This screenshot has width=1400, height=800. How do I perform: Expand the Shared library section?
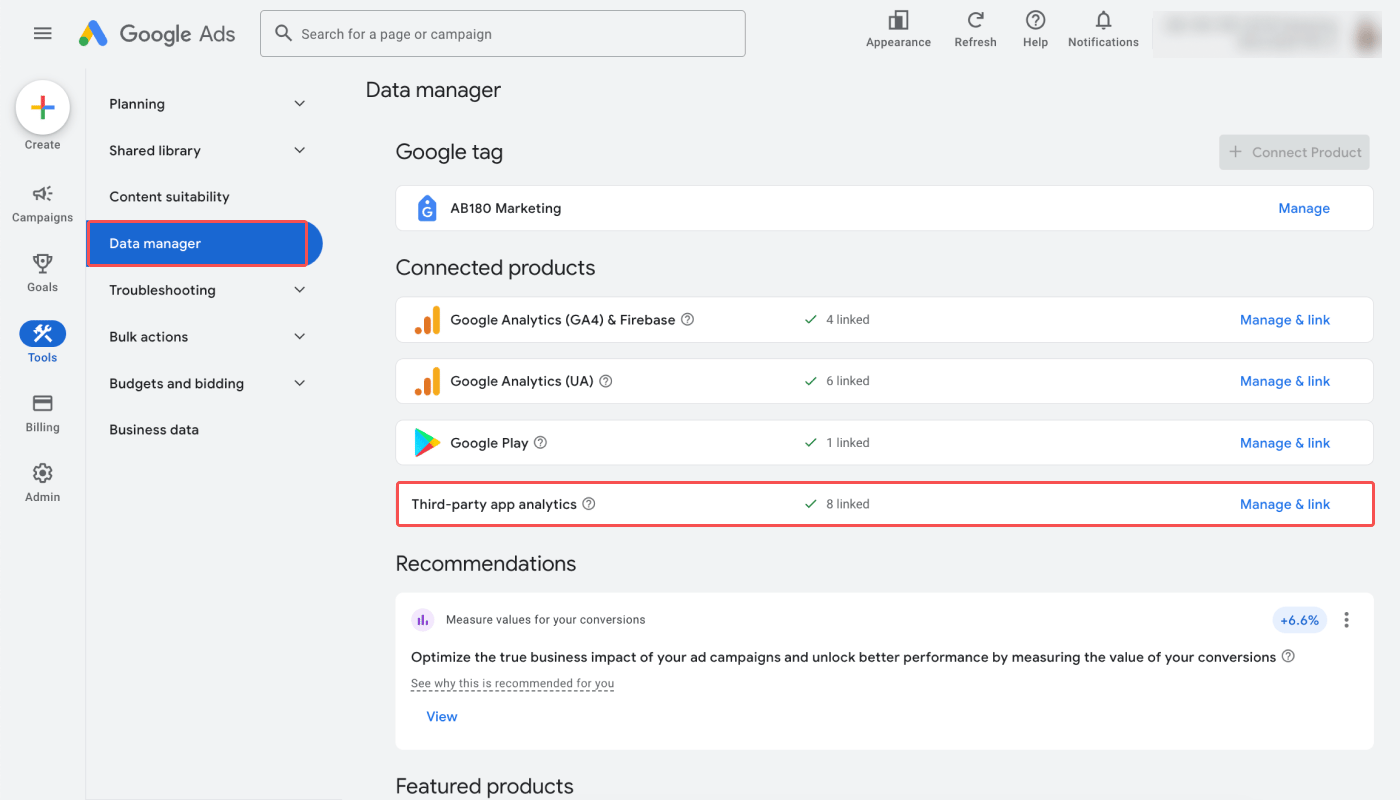pos(208,151)
